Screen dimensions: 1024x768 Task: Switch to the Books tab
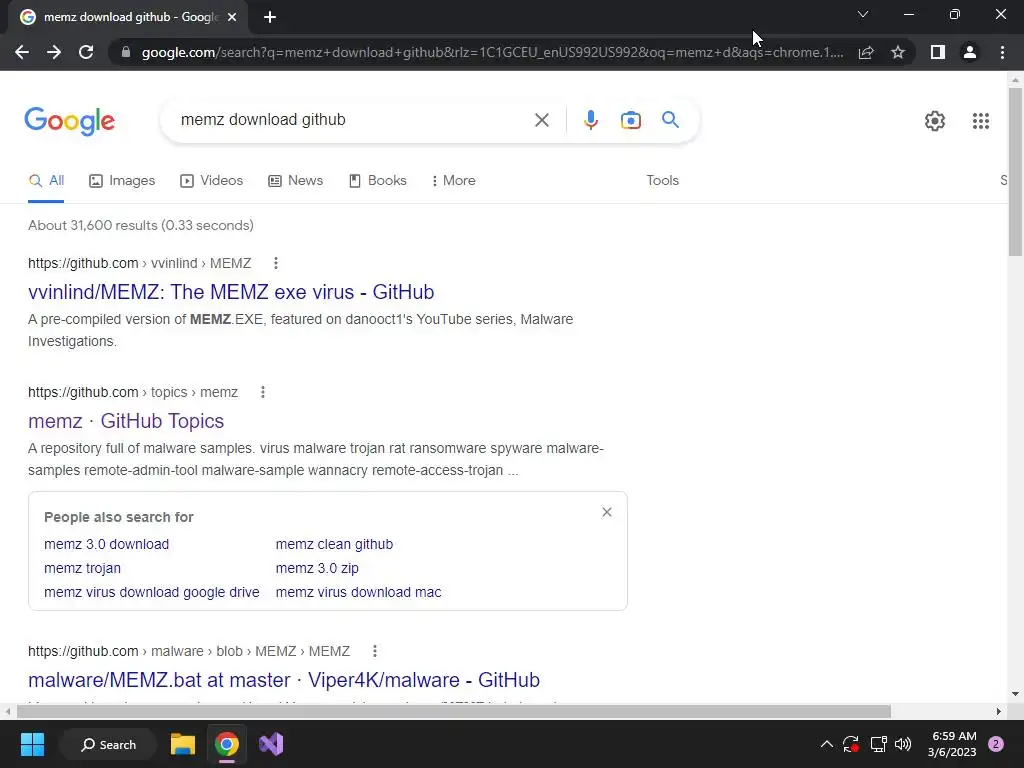click(x=377, y=181)
